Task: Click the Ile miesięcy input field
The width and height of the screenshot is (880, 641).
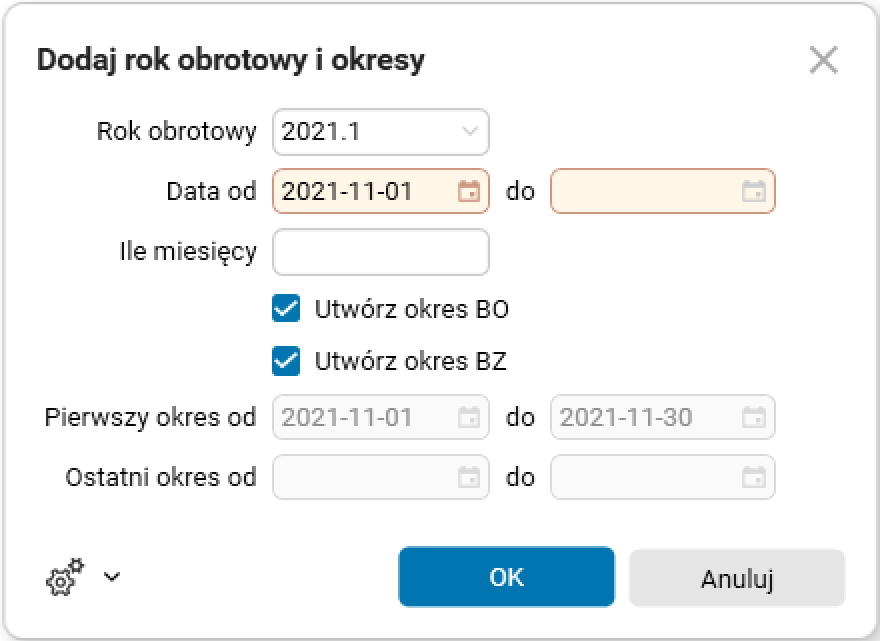Action: coord(380,252)
